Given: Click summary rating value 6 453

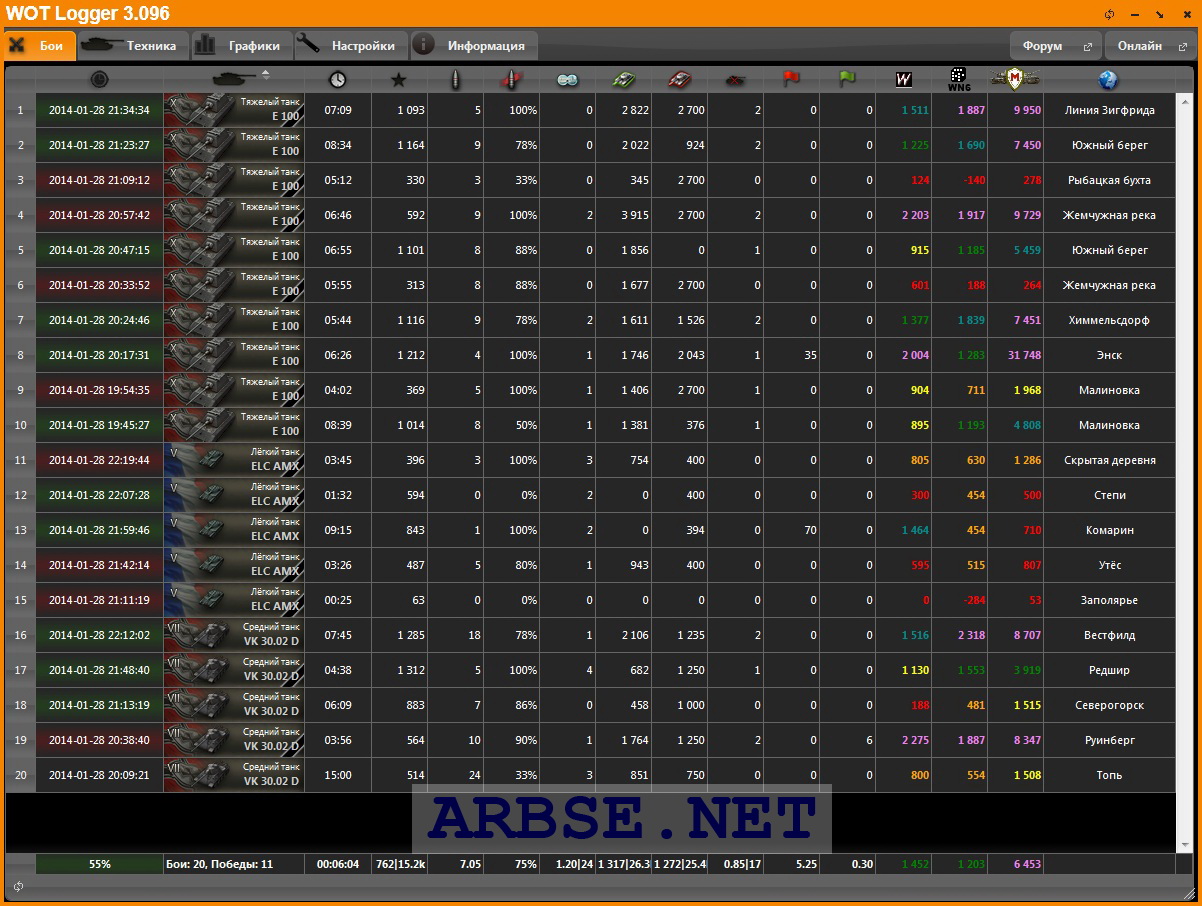Looking at the screenshot, I should click(1027, 864).
